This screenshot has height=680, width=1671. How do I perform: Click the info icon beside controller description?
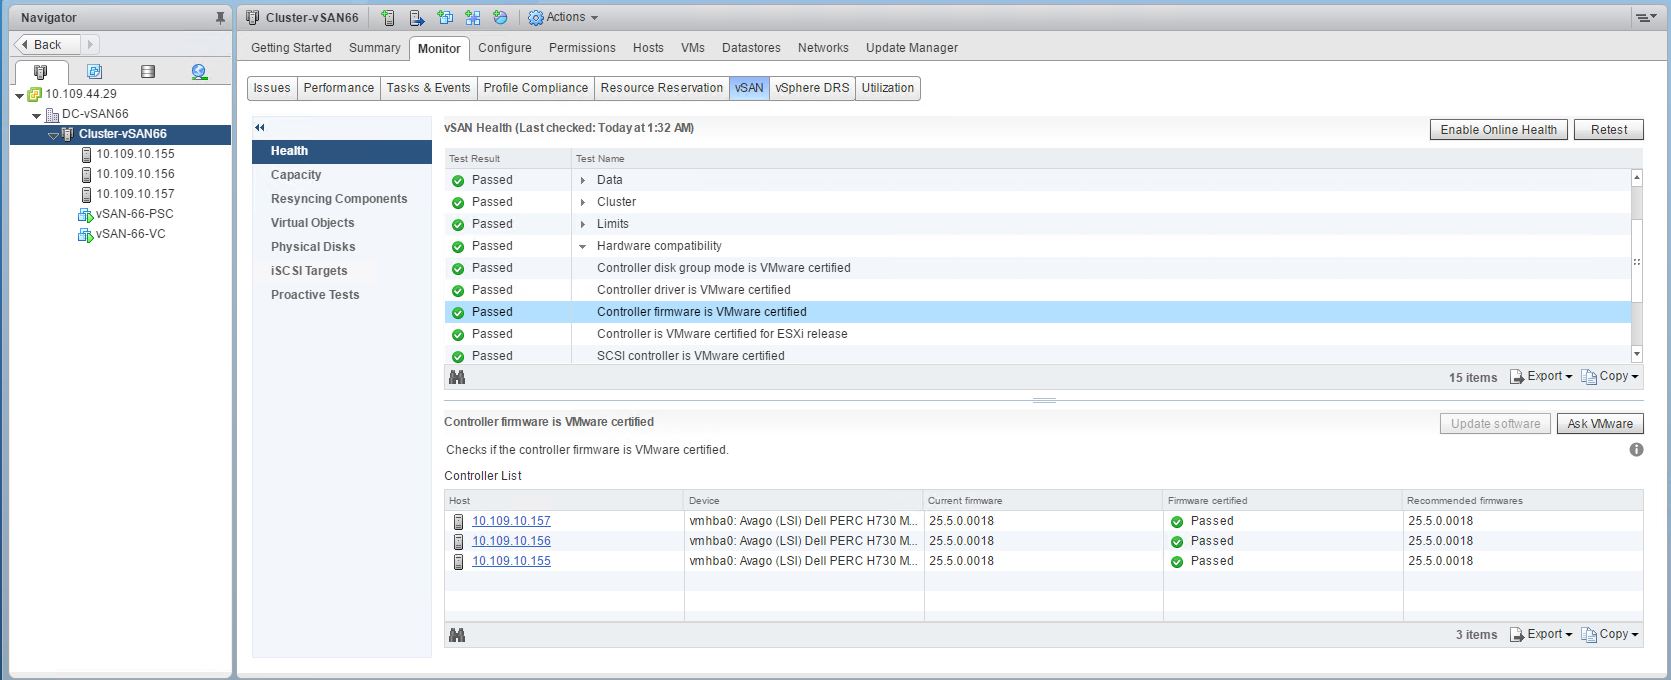[x=1636, y=450]
